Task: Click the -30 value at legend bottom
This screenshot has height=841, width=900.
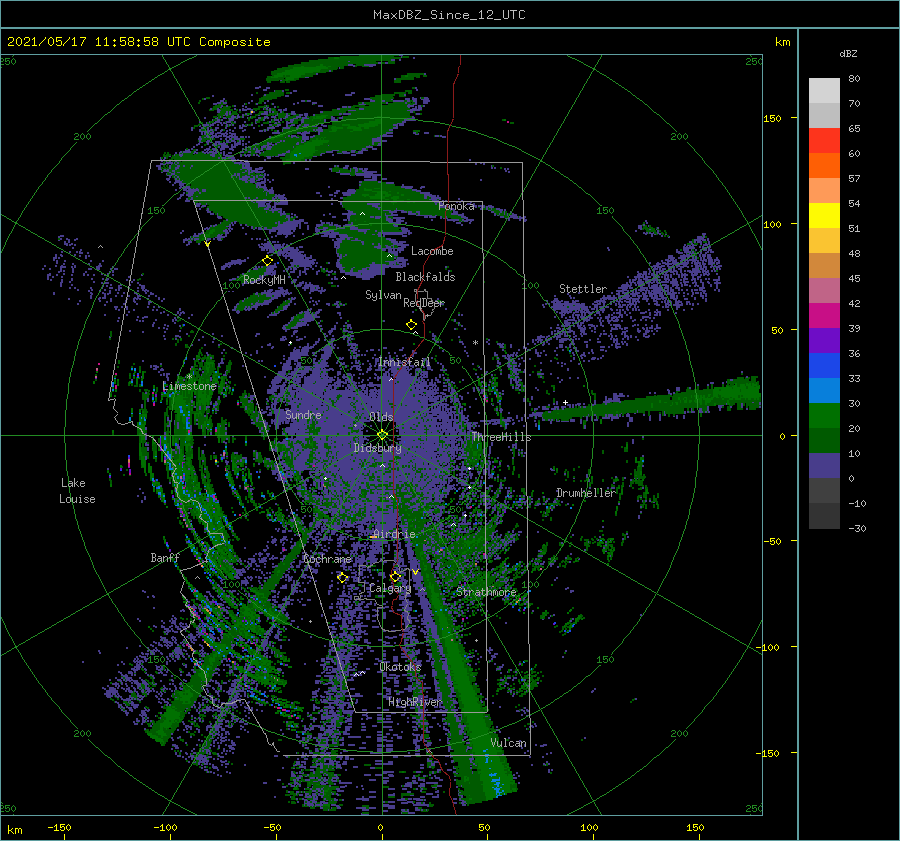Action: click(857, 528)
